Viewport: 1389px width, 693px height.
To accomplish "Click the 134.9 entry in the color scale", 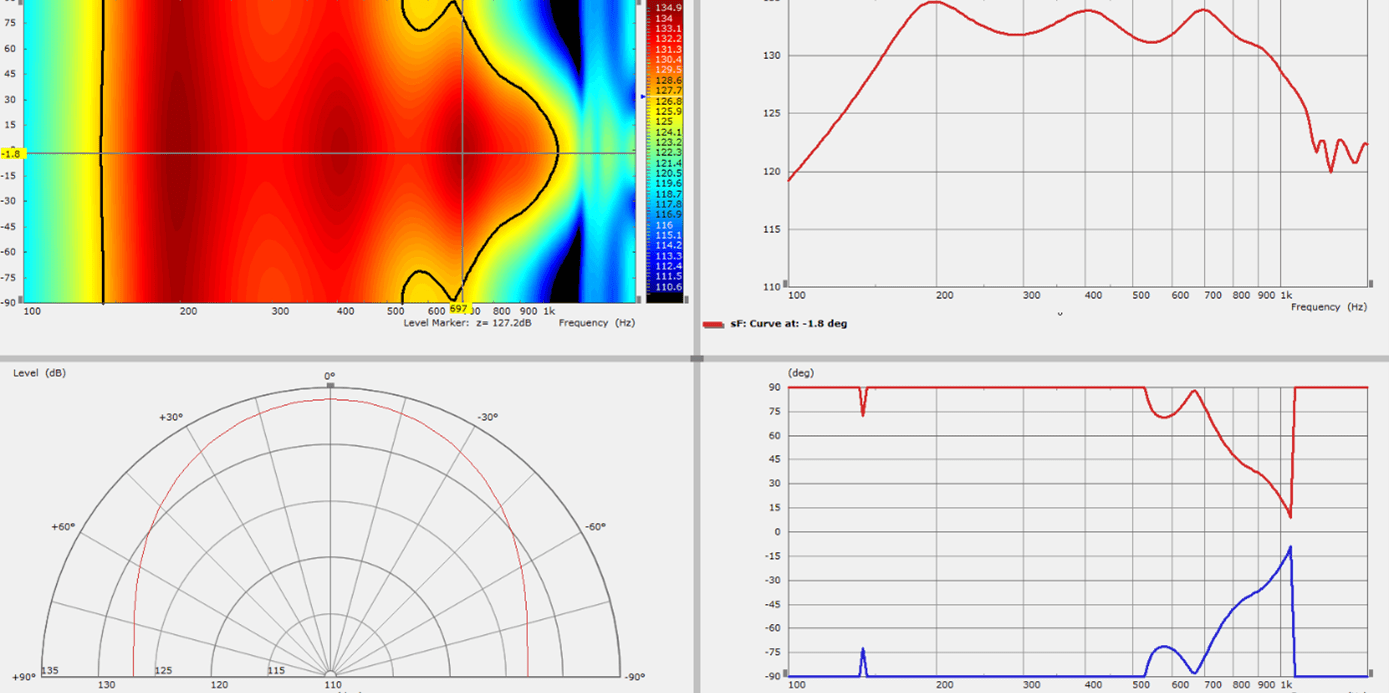I will click(667, 8).
